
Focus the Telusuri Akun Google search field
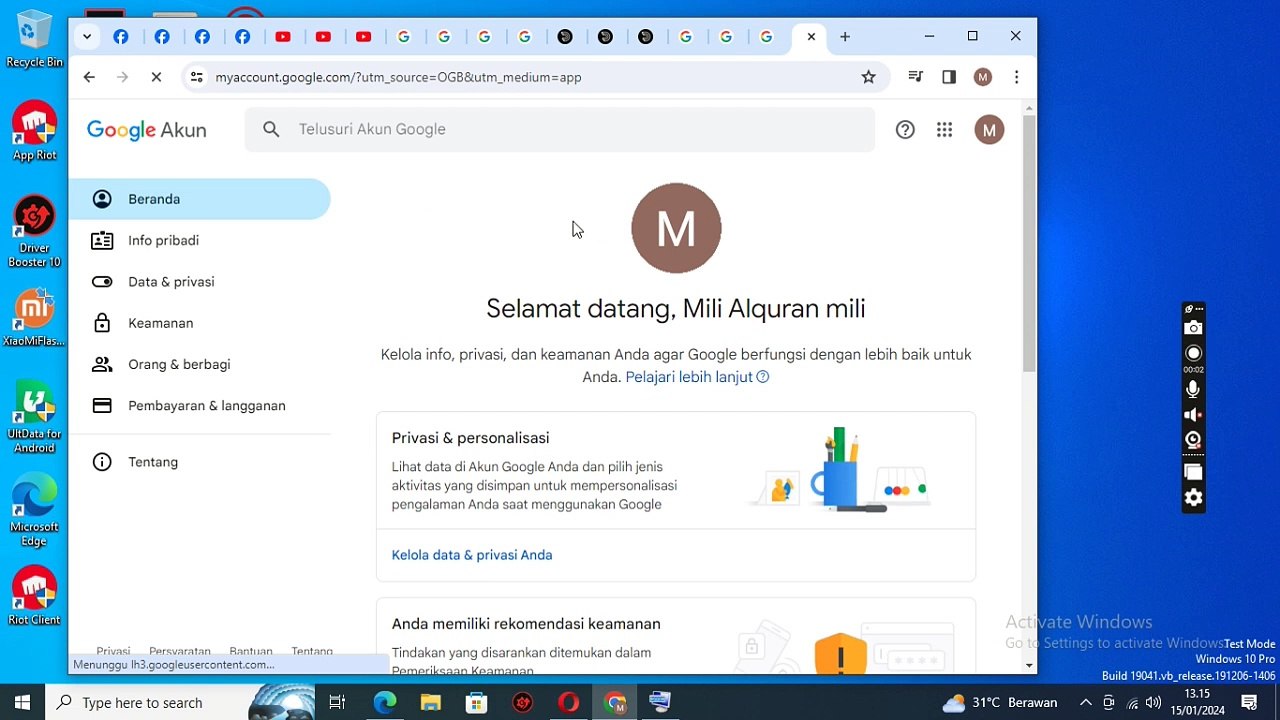click(560, 129)
